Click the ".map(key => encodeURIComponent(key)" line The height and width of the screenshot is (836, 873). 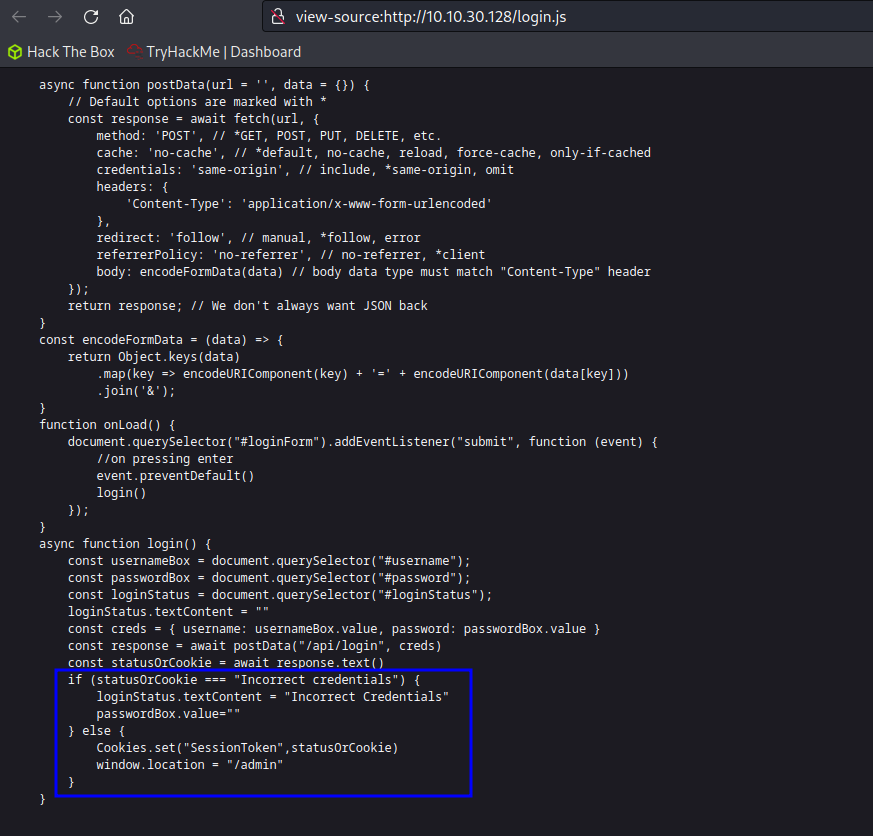(362, 373)
